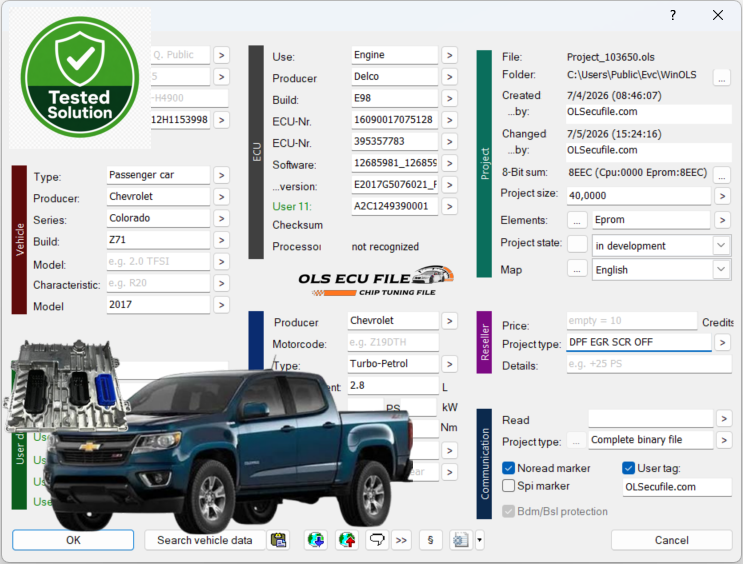Click arrow button next to ECU Producer Delco
This screenshot has height=564, width=743.
point(450,77)
